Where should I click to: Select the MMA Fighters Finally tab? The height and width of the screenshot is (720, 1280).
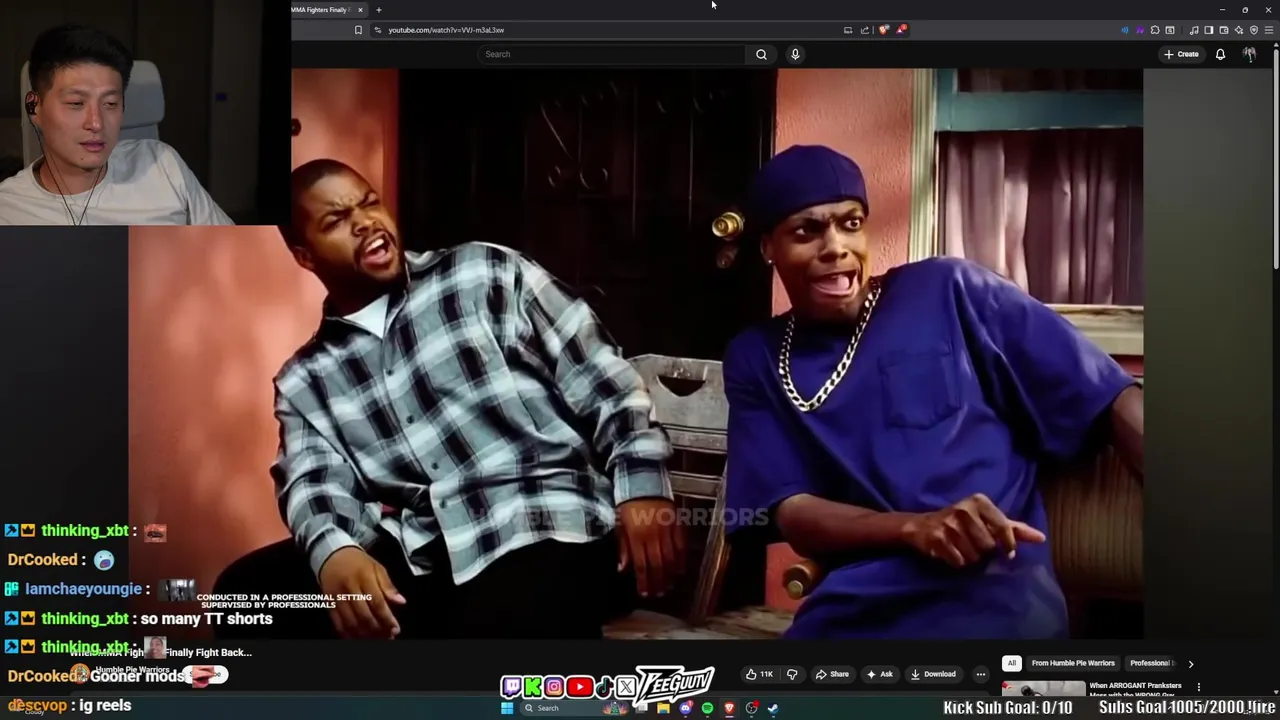[x=326, y=10]
